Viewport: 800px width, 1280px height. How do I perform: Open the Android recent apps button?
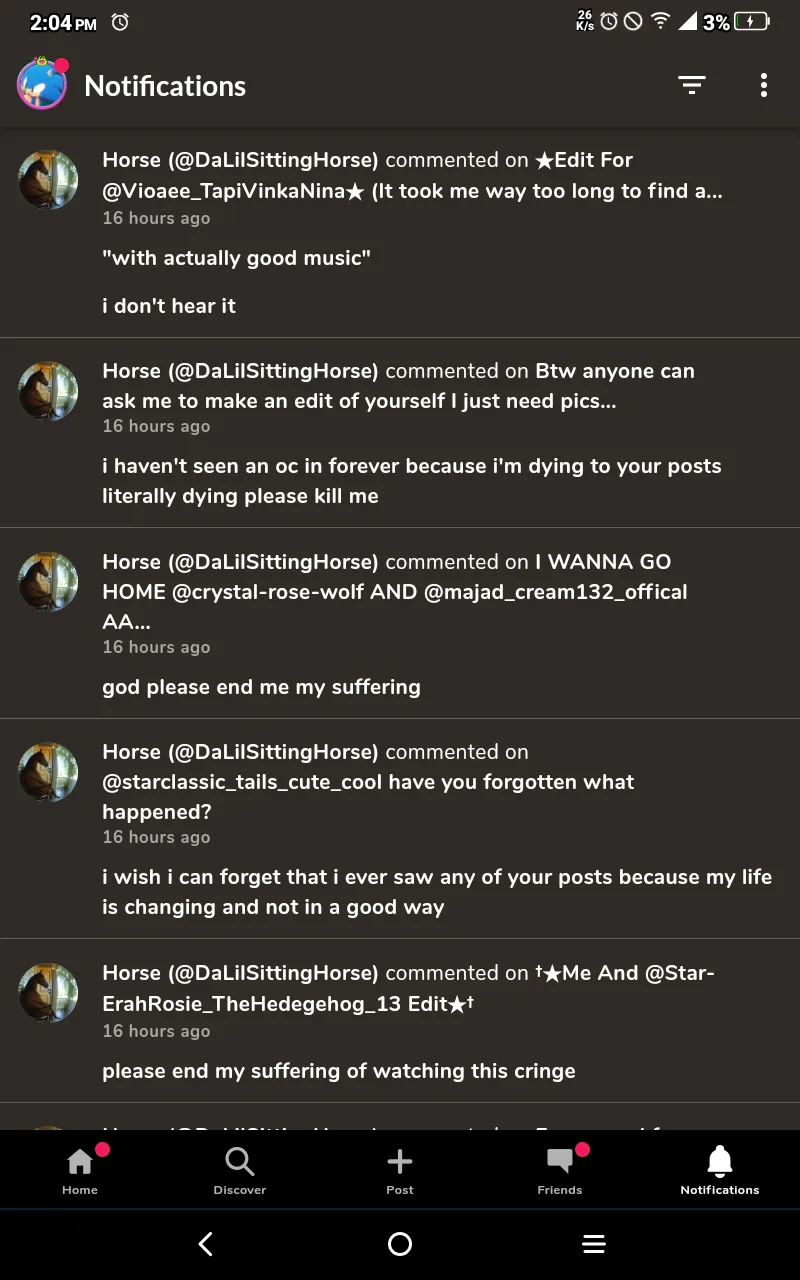point(594,1243)
